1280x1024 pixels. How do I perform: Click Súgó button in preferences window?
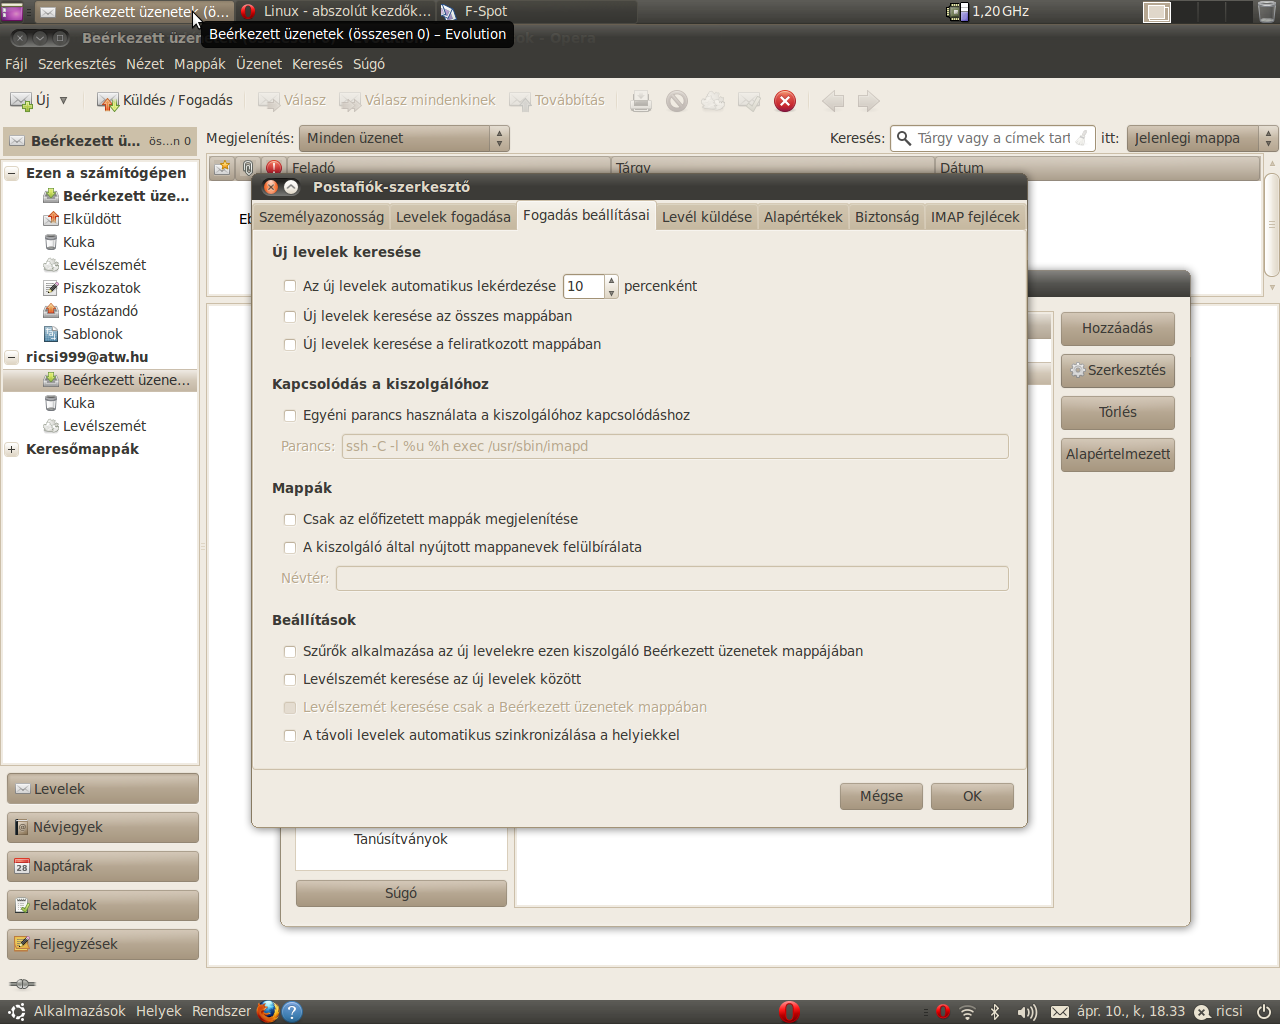click(401, 893)
